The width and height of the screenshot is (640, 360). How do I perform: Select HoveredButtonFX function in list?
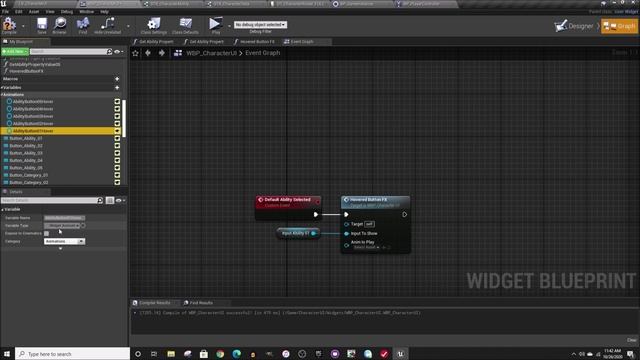[26, 71]
